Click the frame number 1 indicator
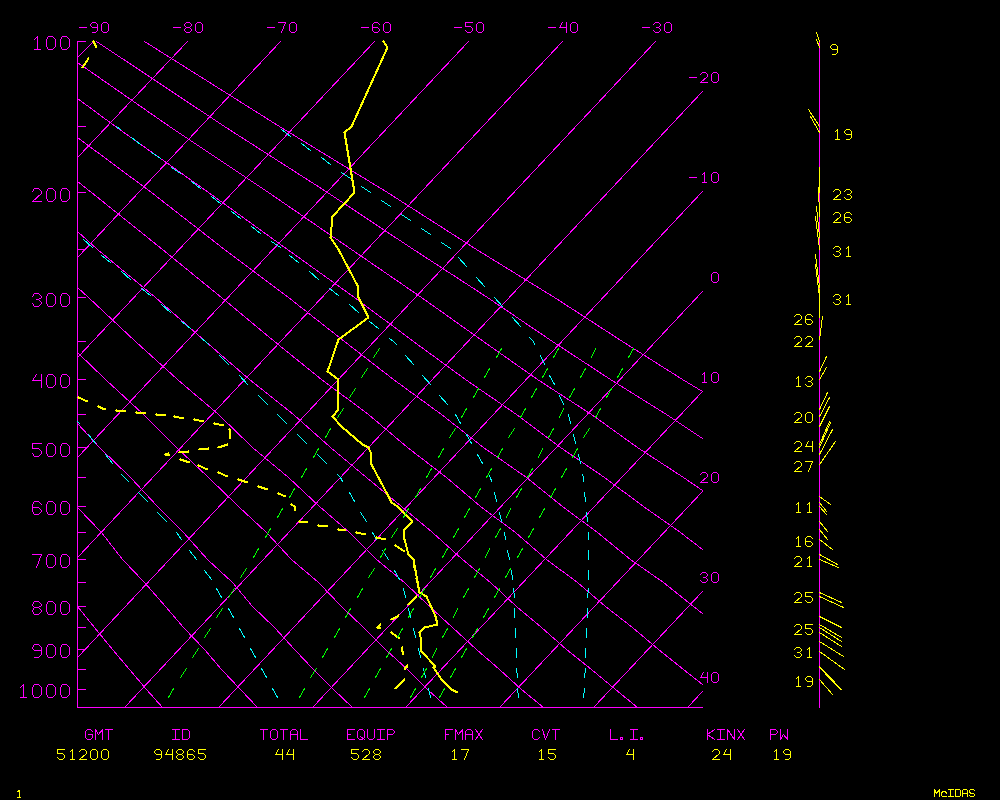 tap(18, 793)
